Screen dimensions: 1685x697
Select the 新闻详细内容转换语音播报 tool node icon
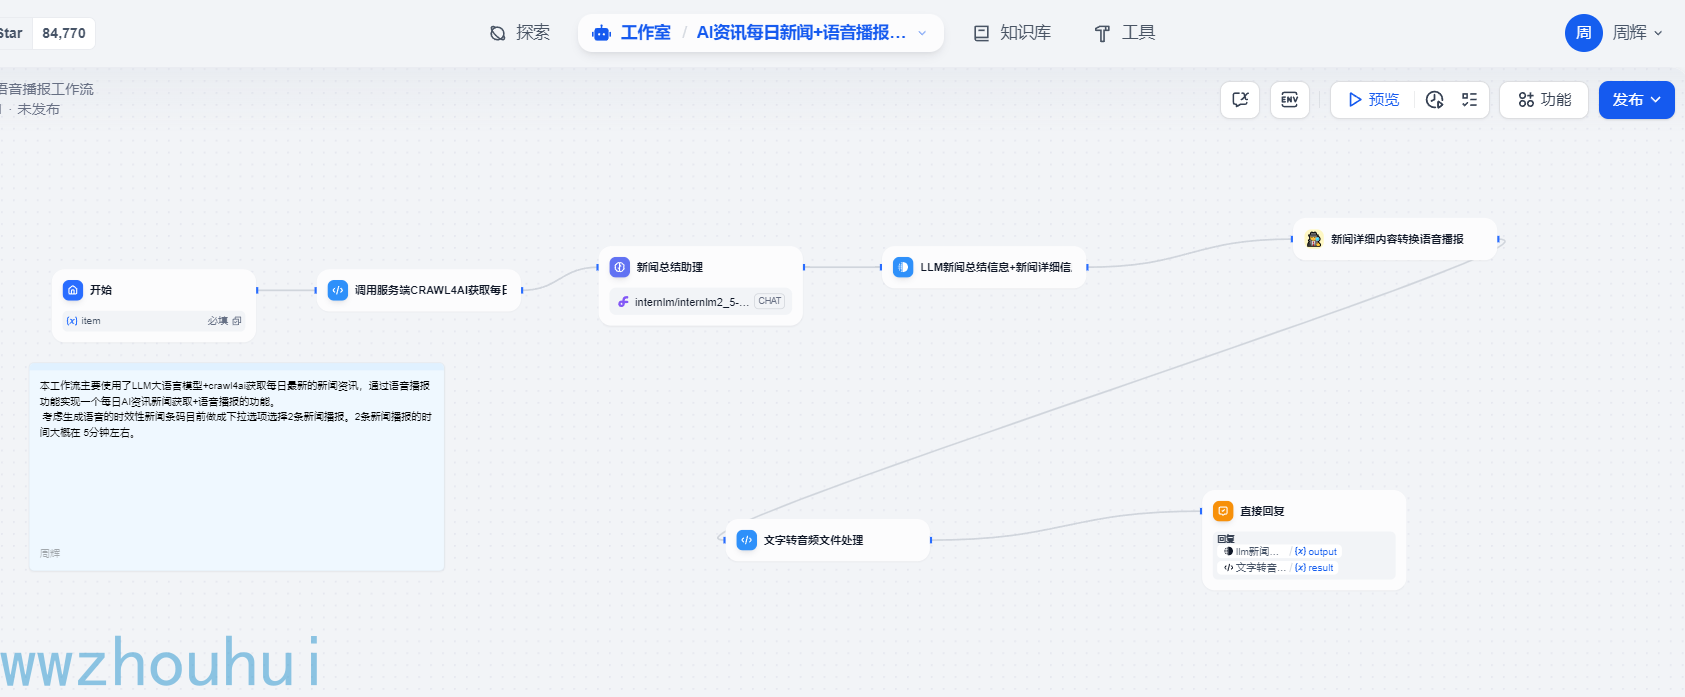(1314, 239)
